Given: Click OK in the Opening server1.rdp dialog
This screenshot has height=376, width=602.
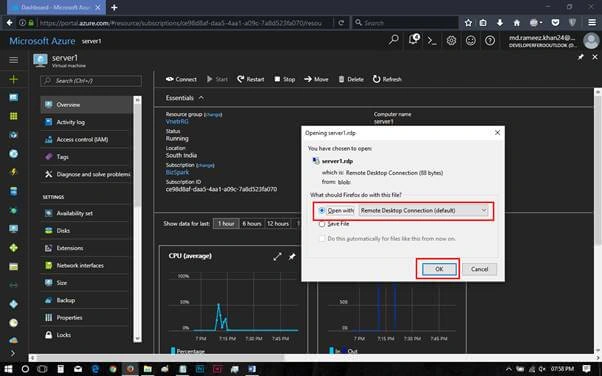Looking at the screenshot, I should 439,269.
